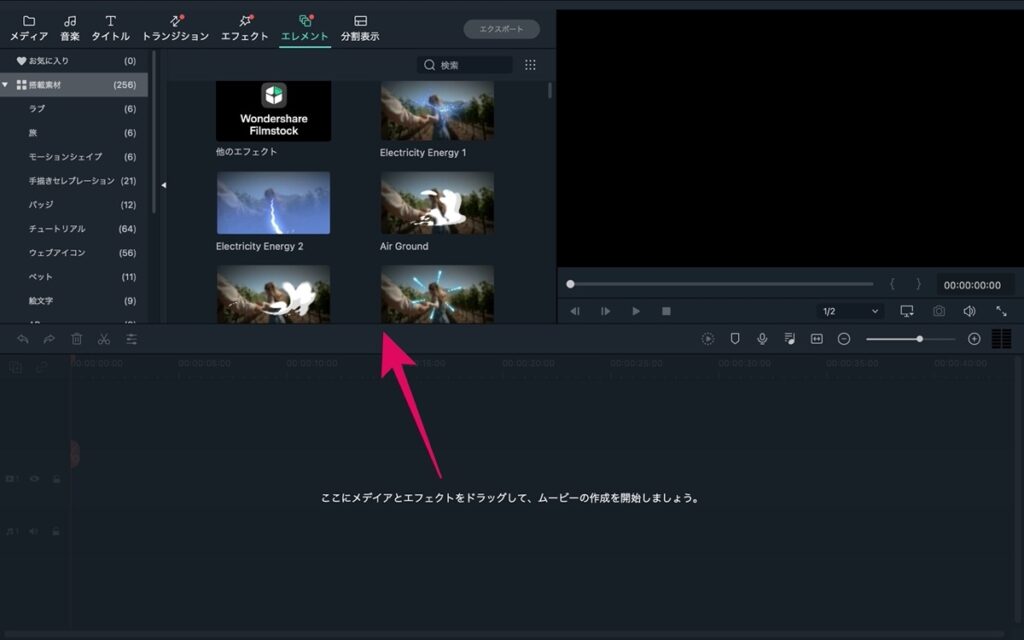
Task: Click the 00:00:00:00 timecode field
Action: pos(972,285)
